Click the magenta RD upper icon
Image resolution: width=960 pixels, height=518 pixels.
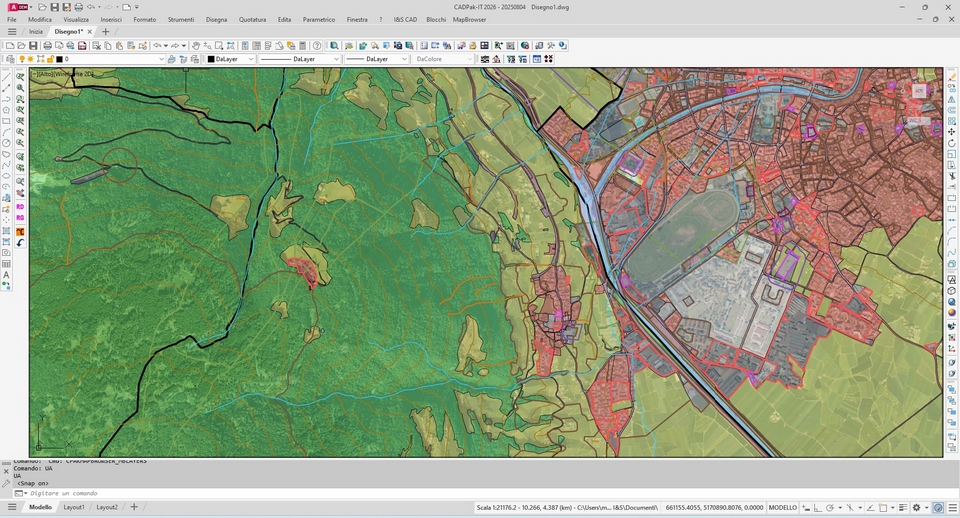point(20,207)
